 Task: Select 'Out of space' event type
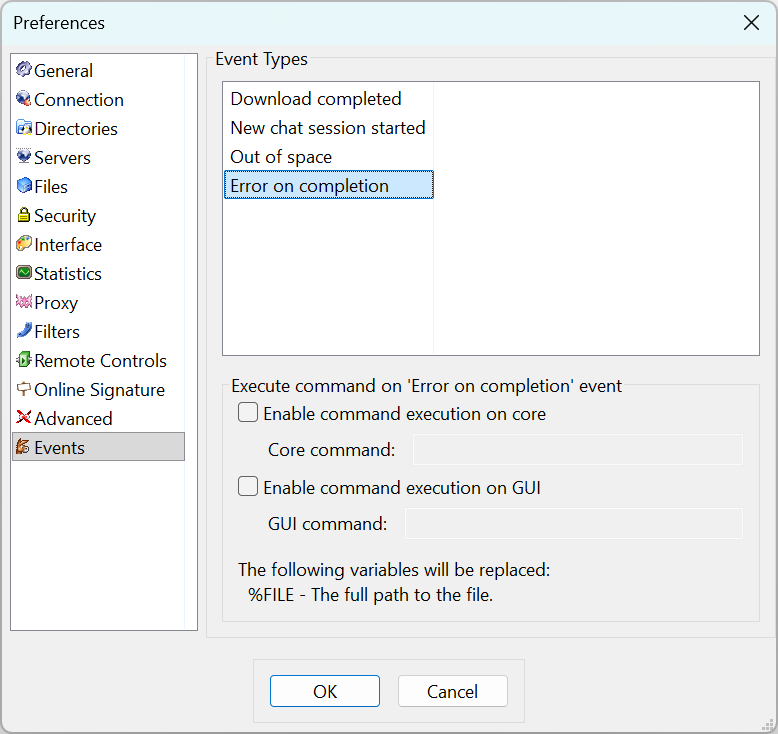pos(328,156)
